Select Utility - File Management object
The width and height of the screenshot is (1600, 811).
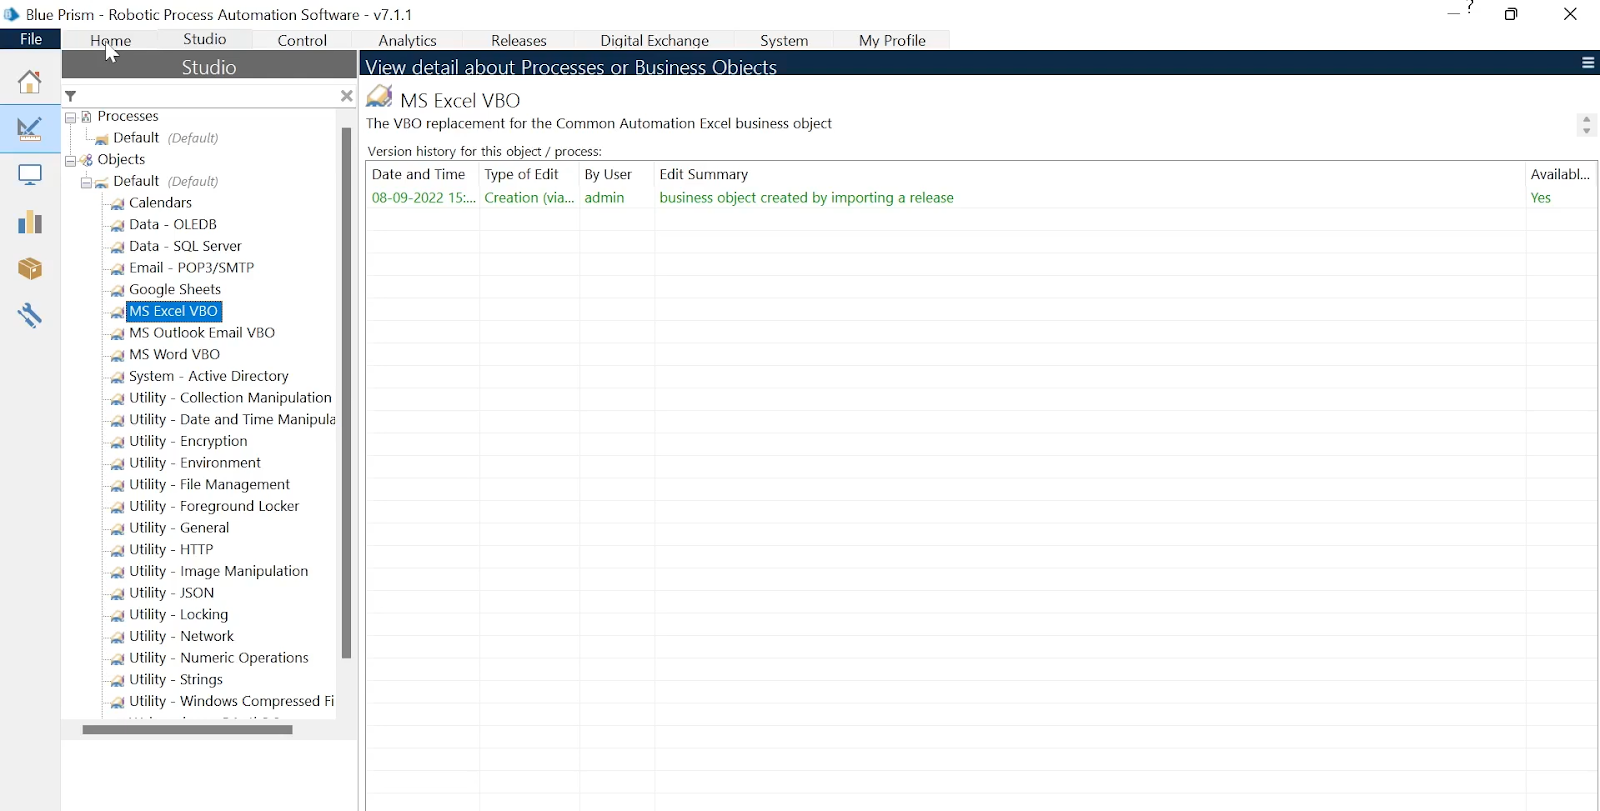click(209, 485)
